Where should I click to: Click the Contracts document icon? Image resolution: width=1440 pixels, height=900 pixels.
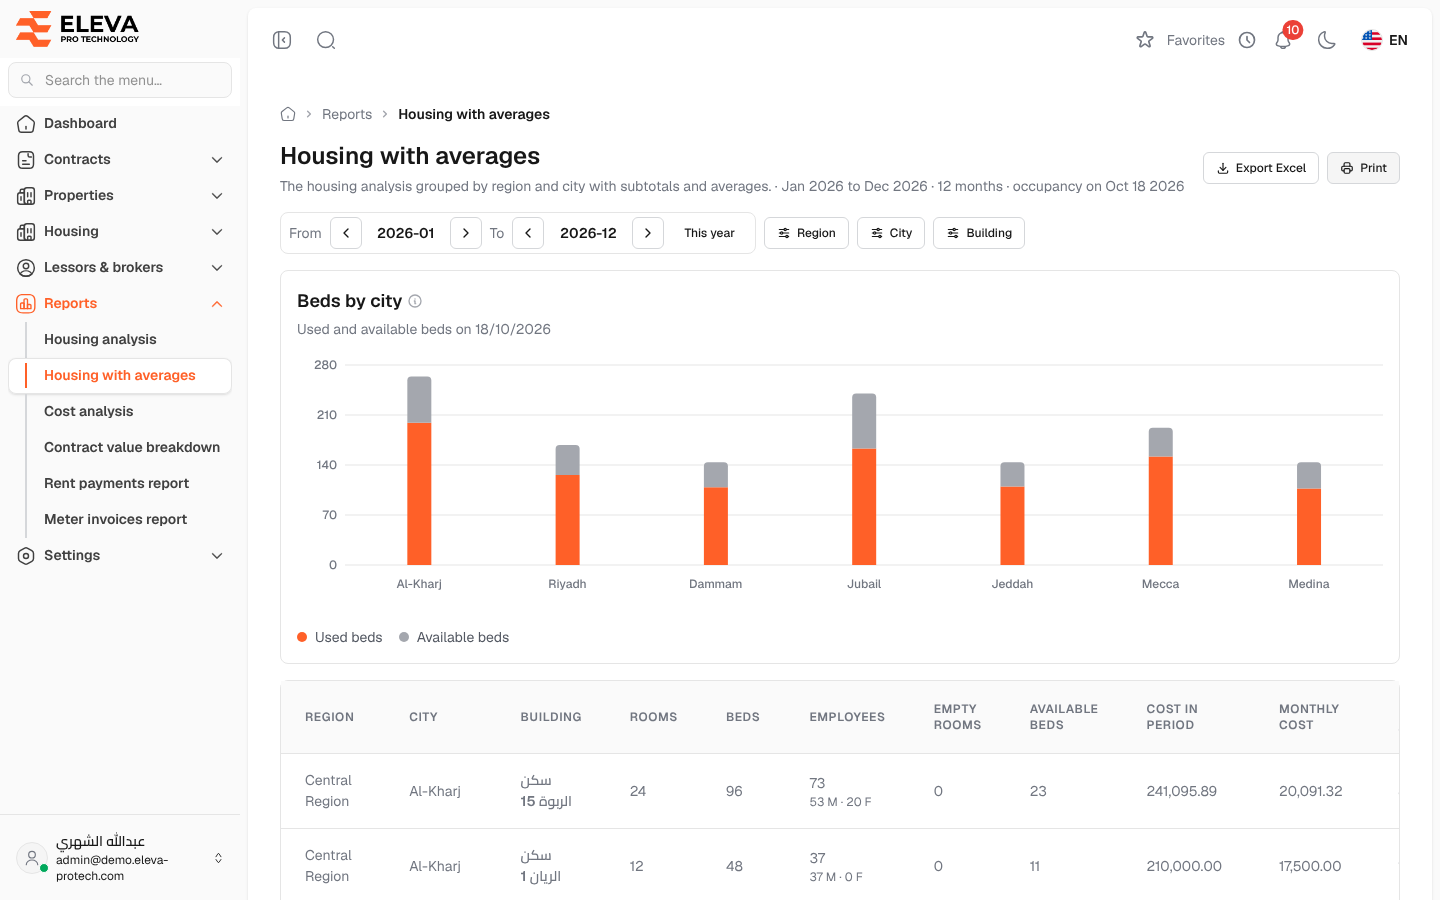click(26, 159)
